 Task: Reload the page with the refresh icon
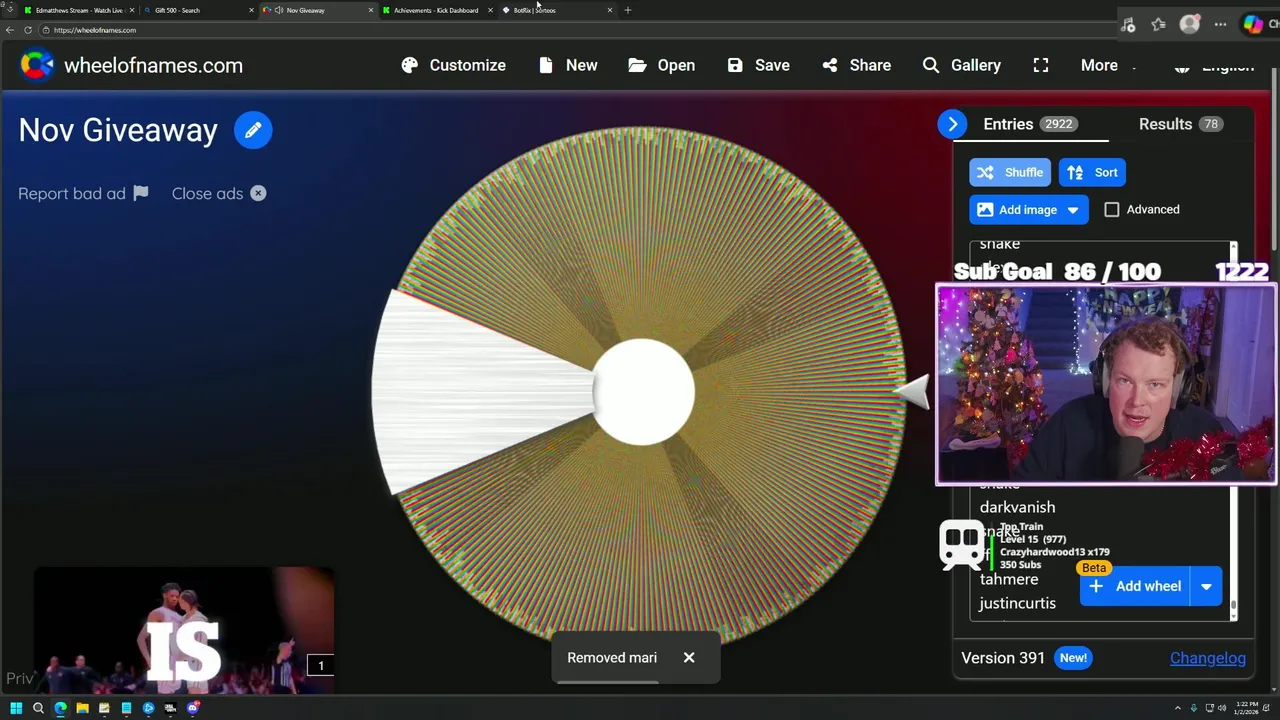[x=28, y=30]
